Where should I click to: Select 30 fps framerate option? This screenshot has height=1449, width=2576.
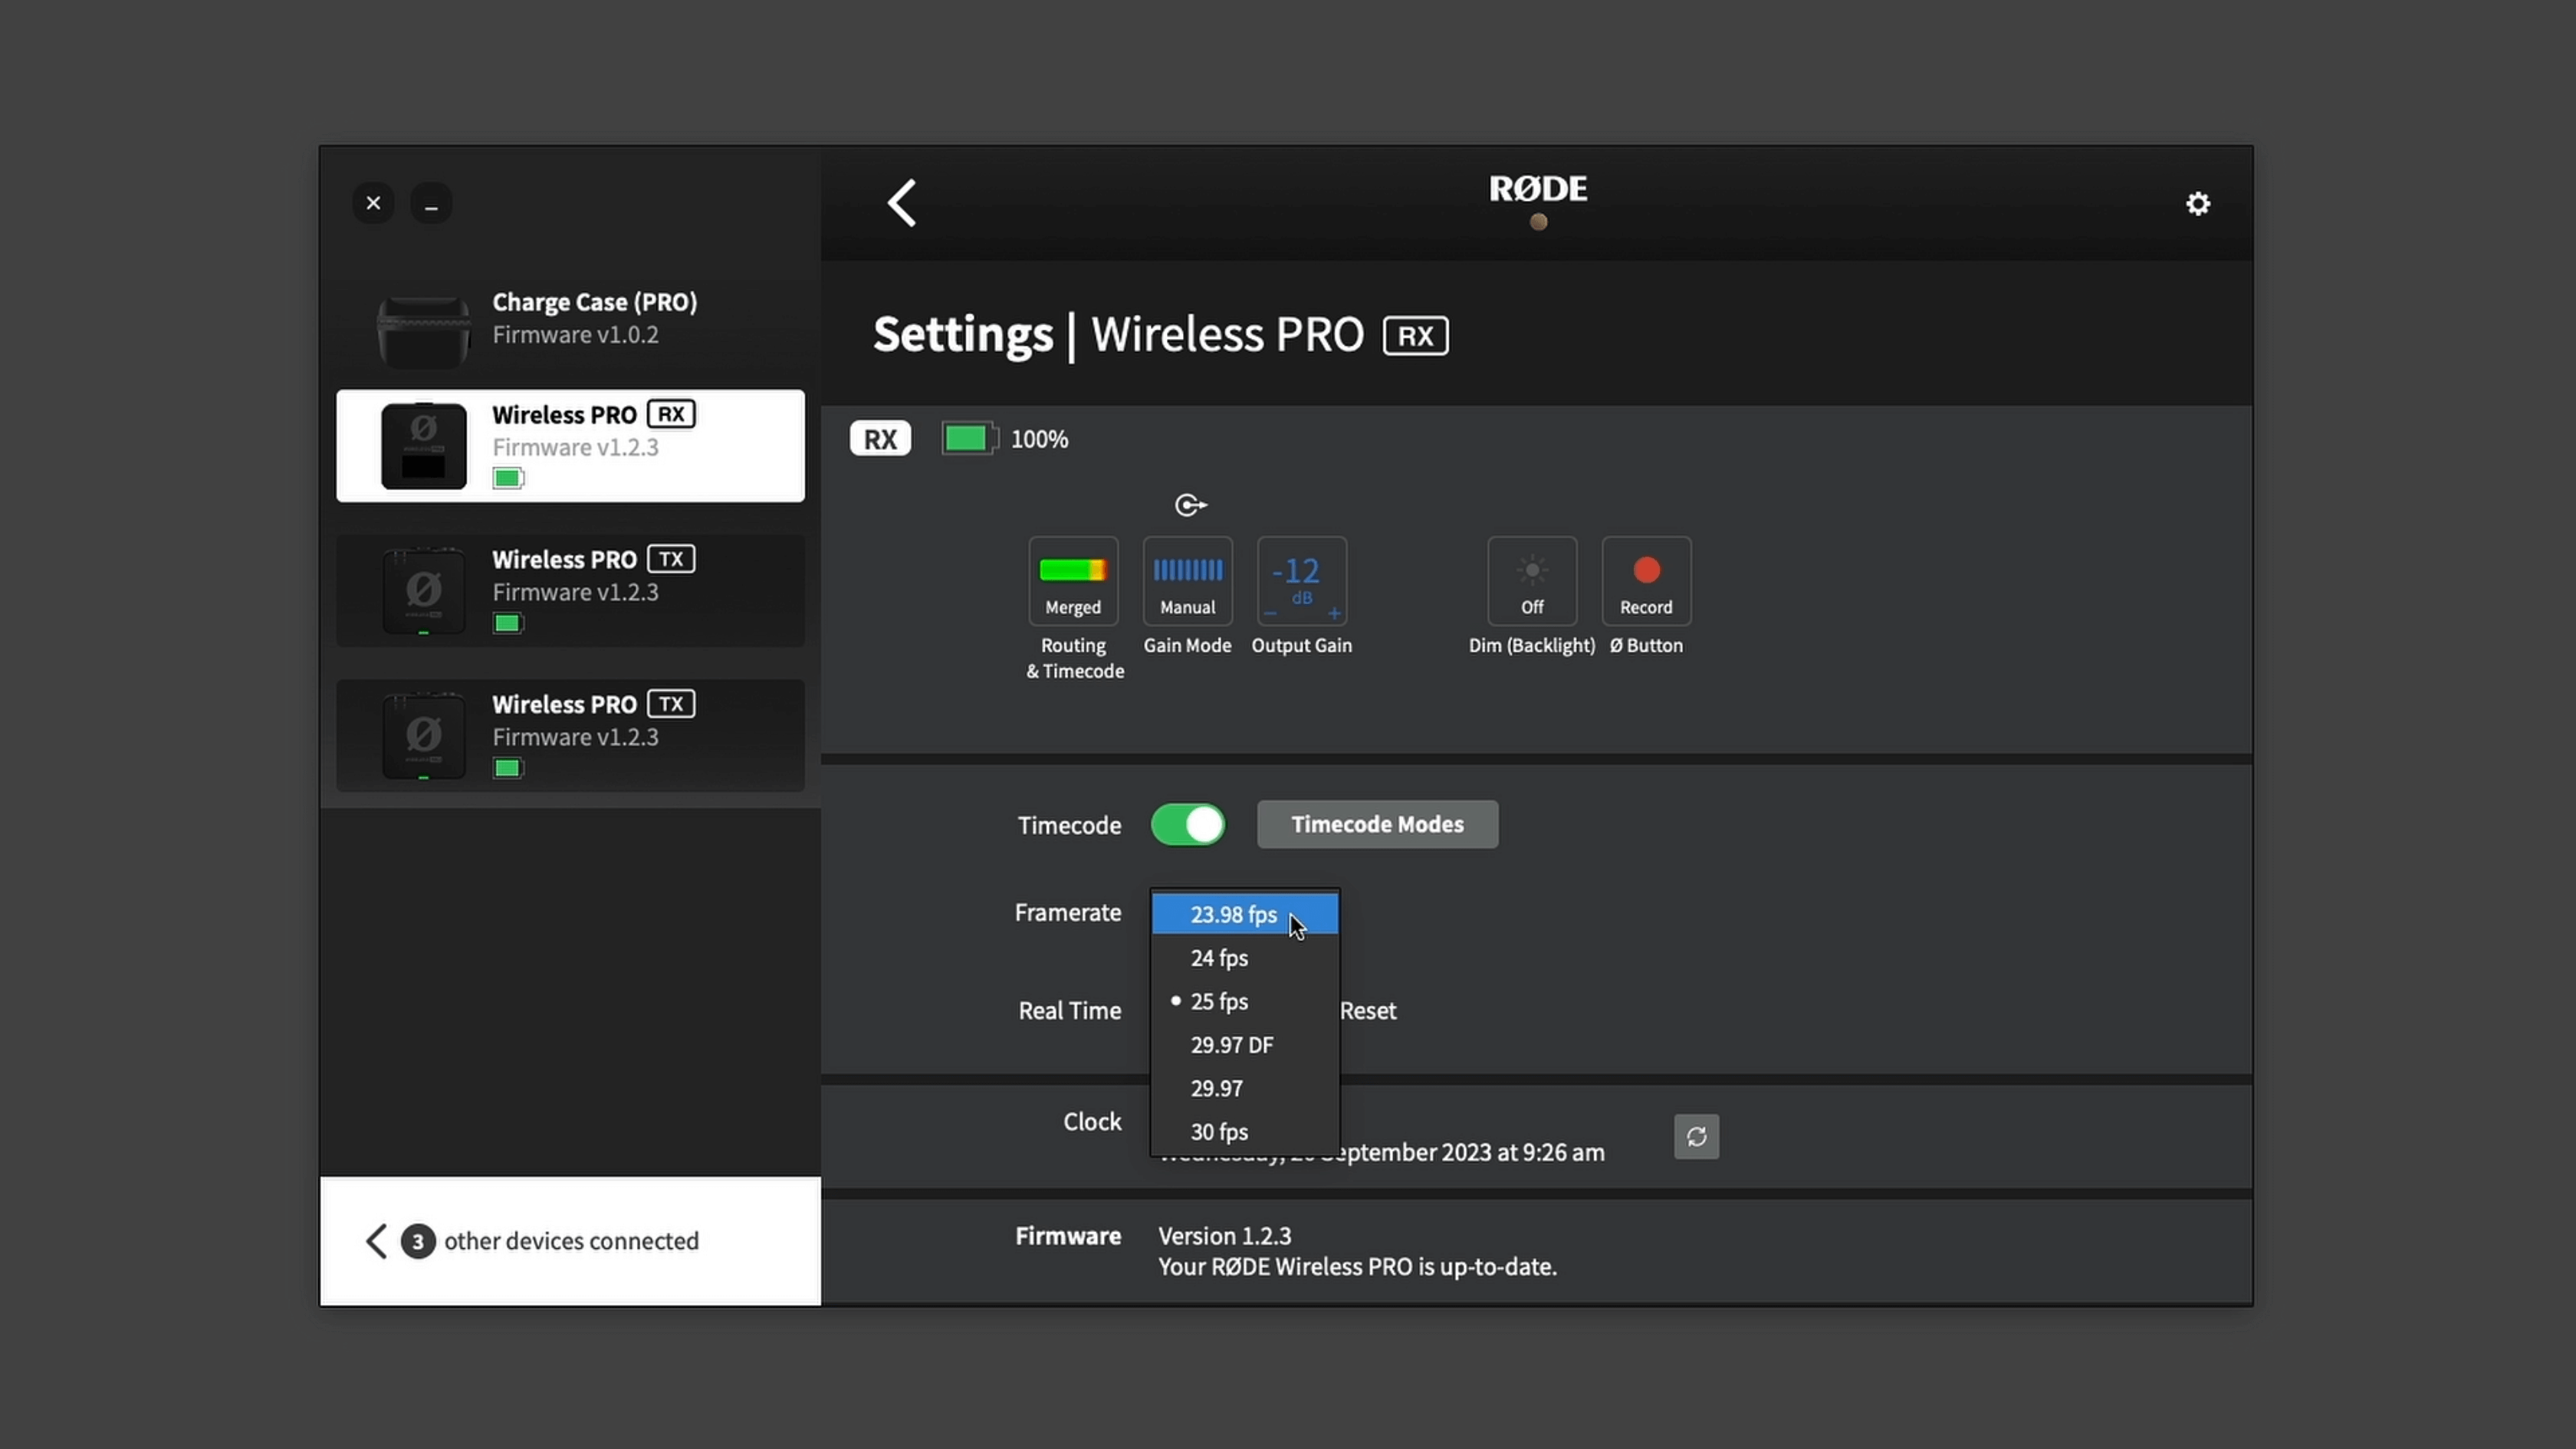coord(1221,1132)
